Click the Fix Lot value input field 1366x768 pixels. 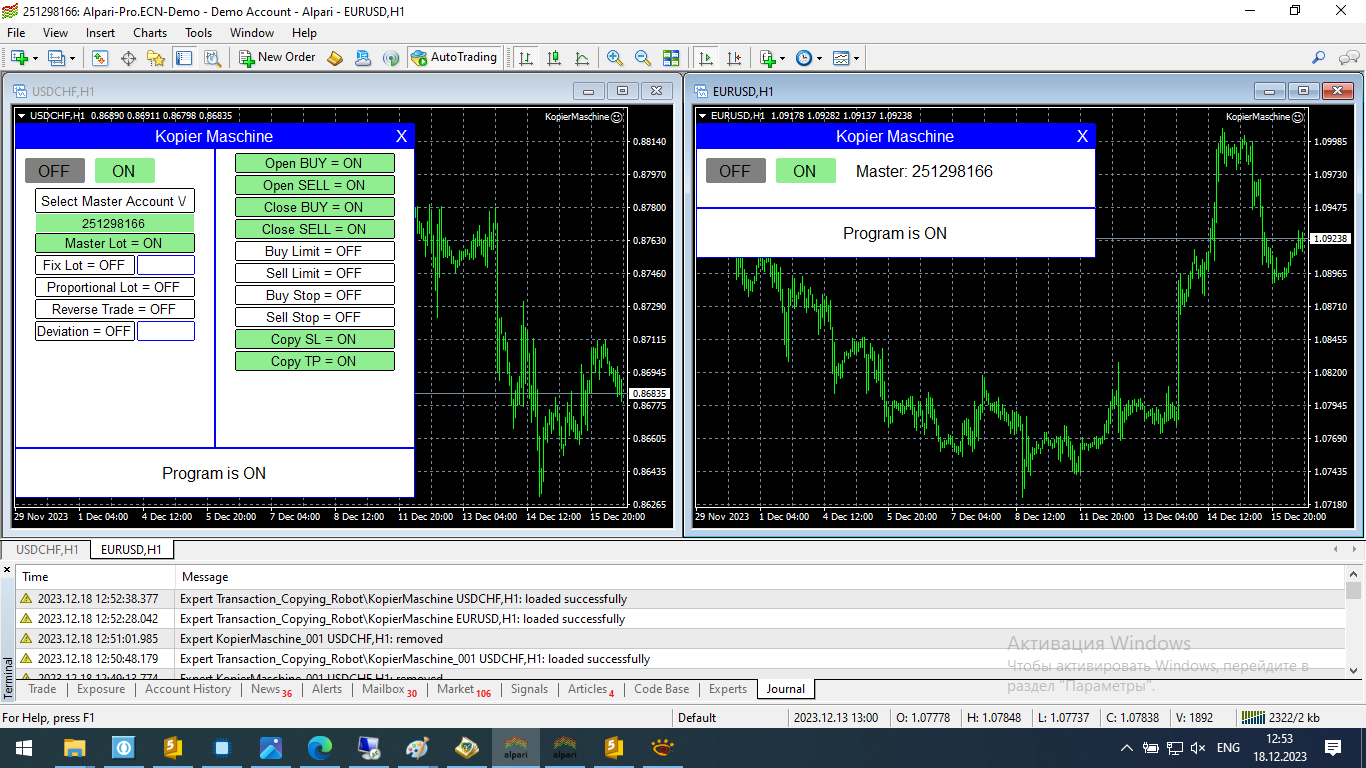click(166, 265)
